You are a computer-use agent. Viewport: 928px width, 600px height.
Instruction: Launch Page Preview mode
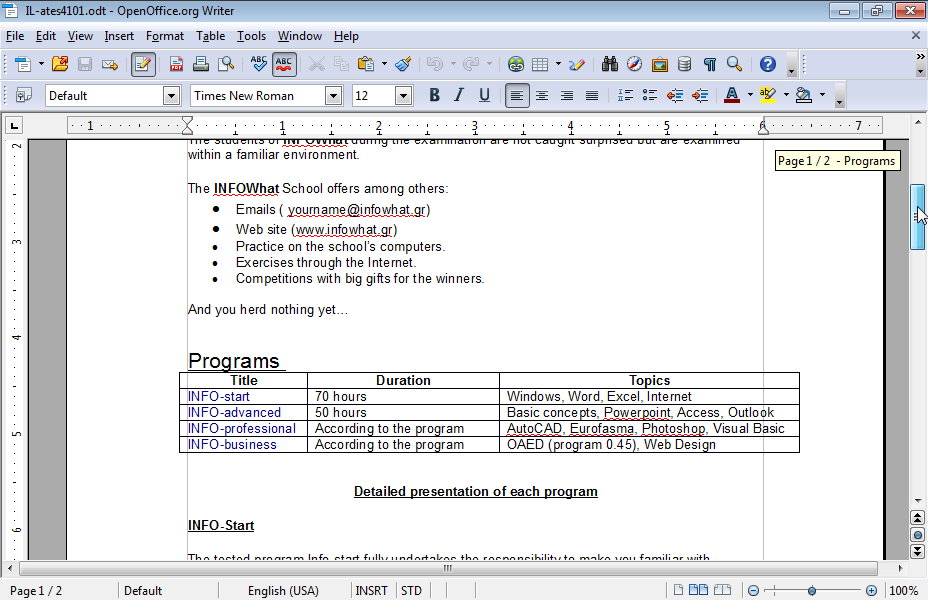tap(224, 64)
